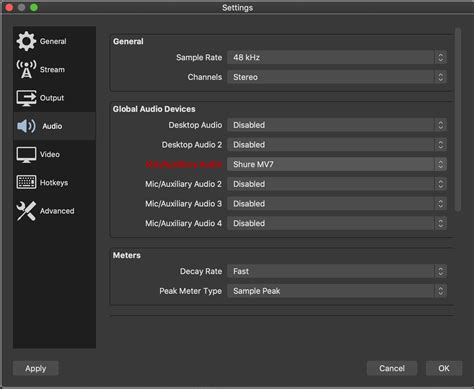
Task: Open the Mic/Auxiliary Audio 2 dropdown
Action: pos(337,184)
